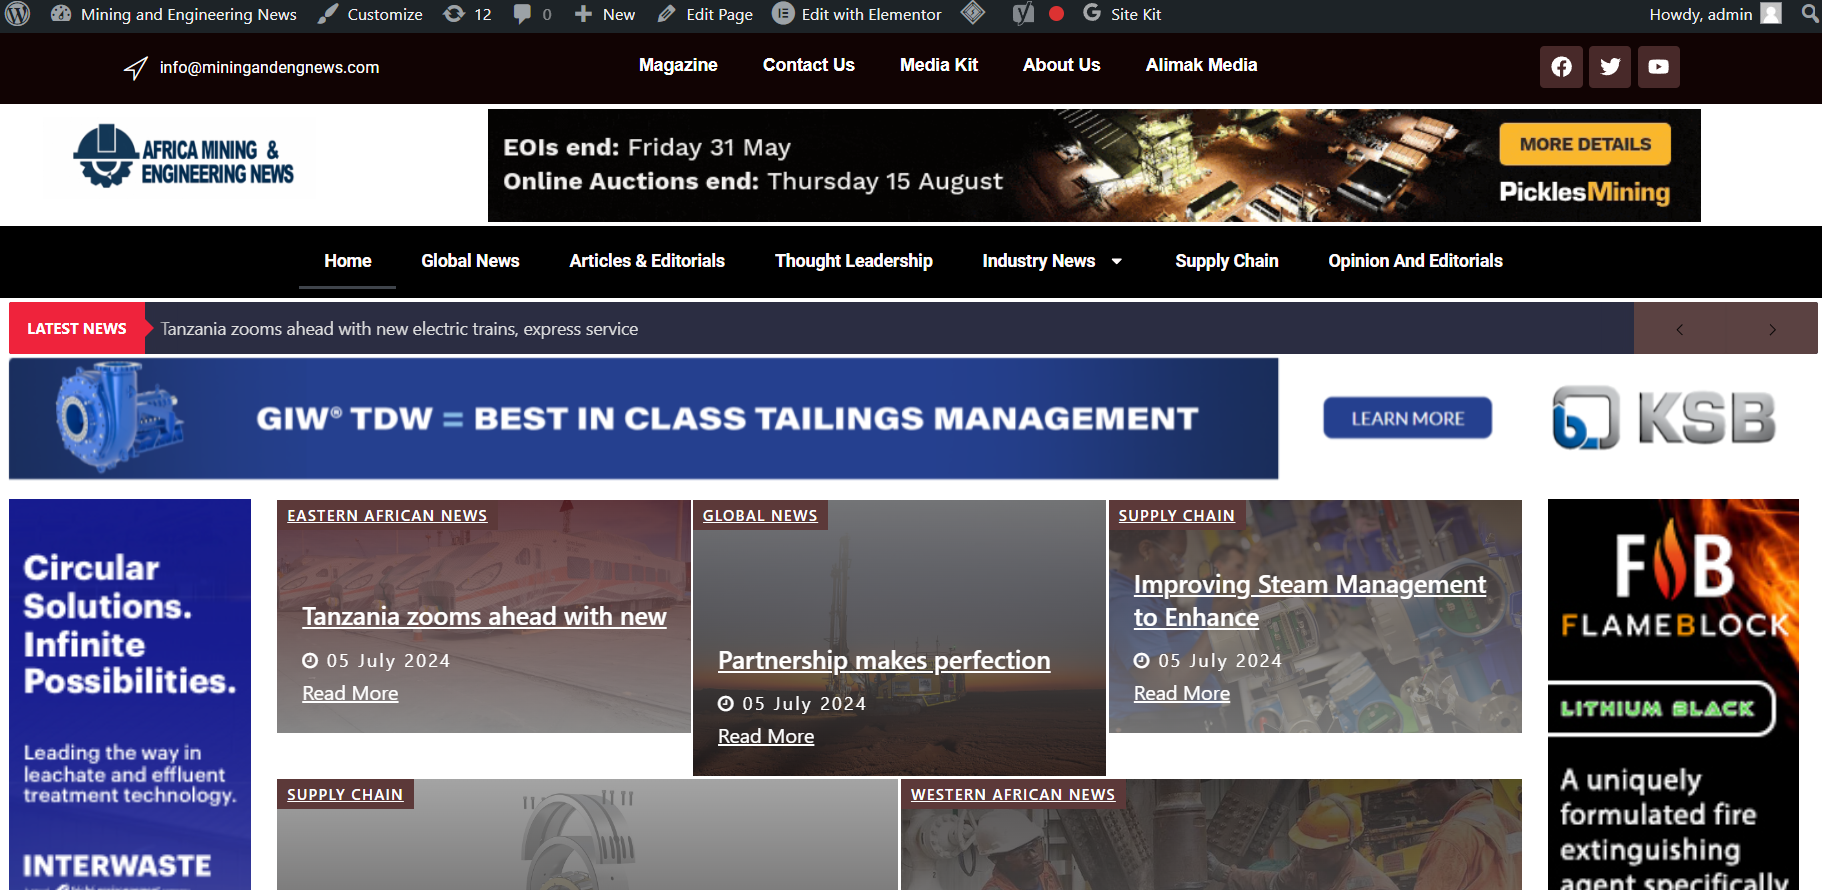1822x890 pixels.
Task: Open the YouTube social icon
Action: click(x=1658, y=67)
